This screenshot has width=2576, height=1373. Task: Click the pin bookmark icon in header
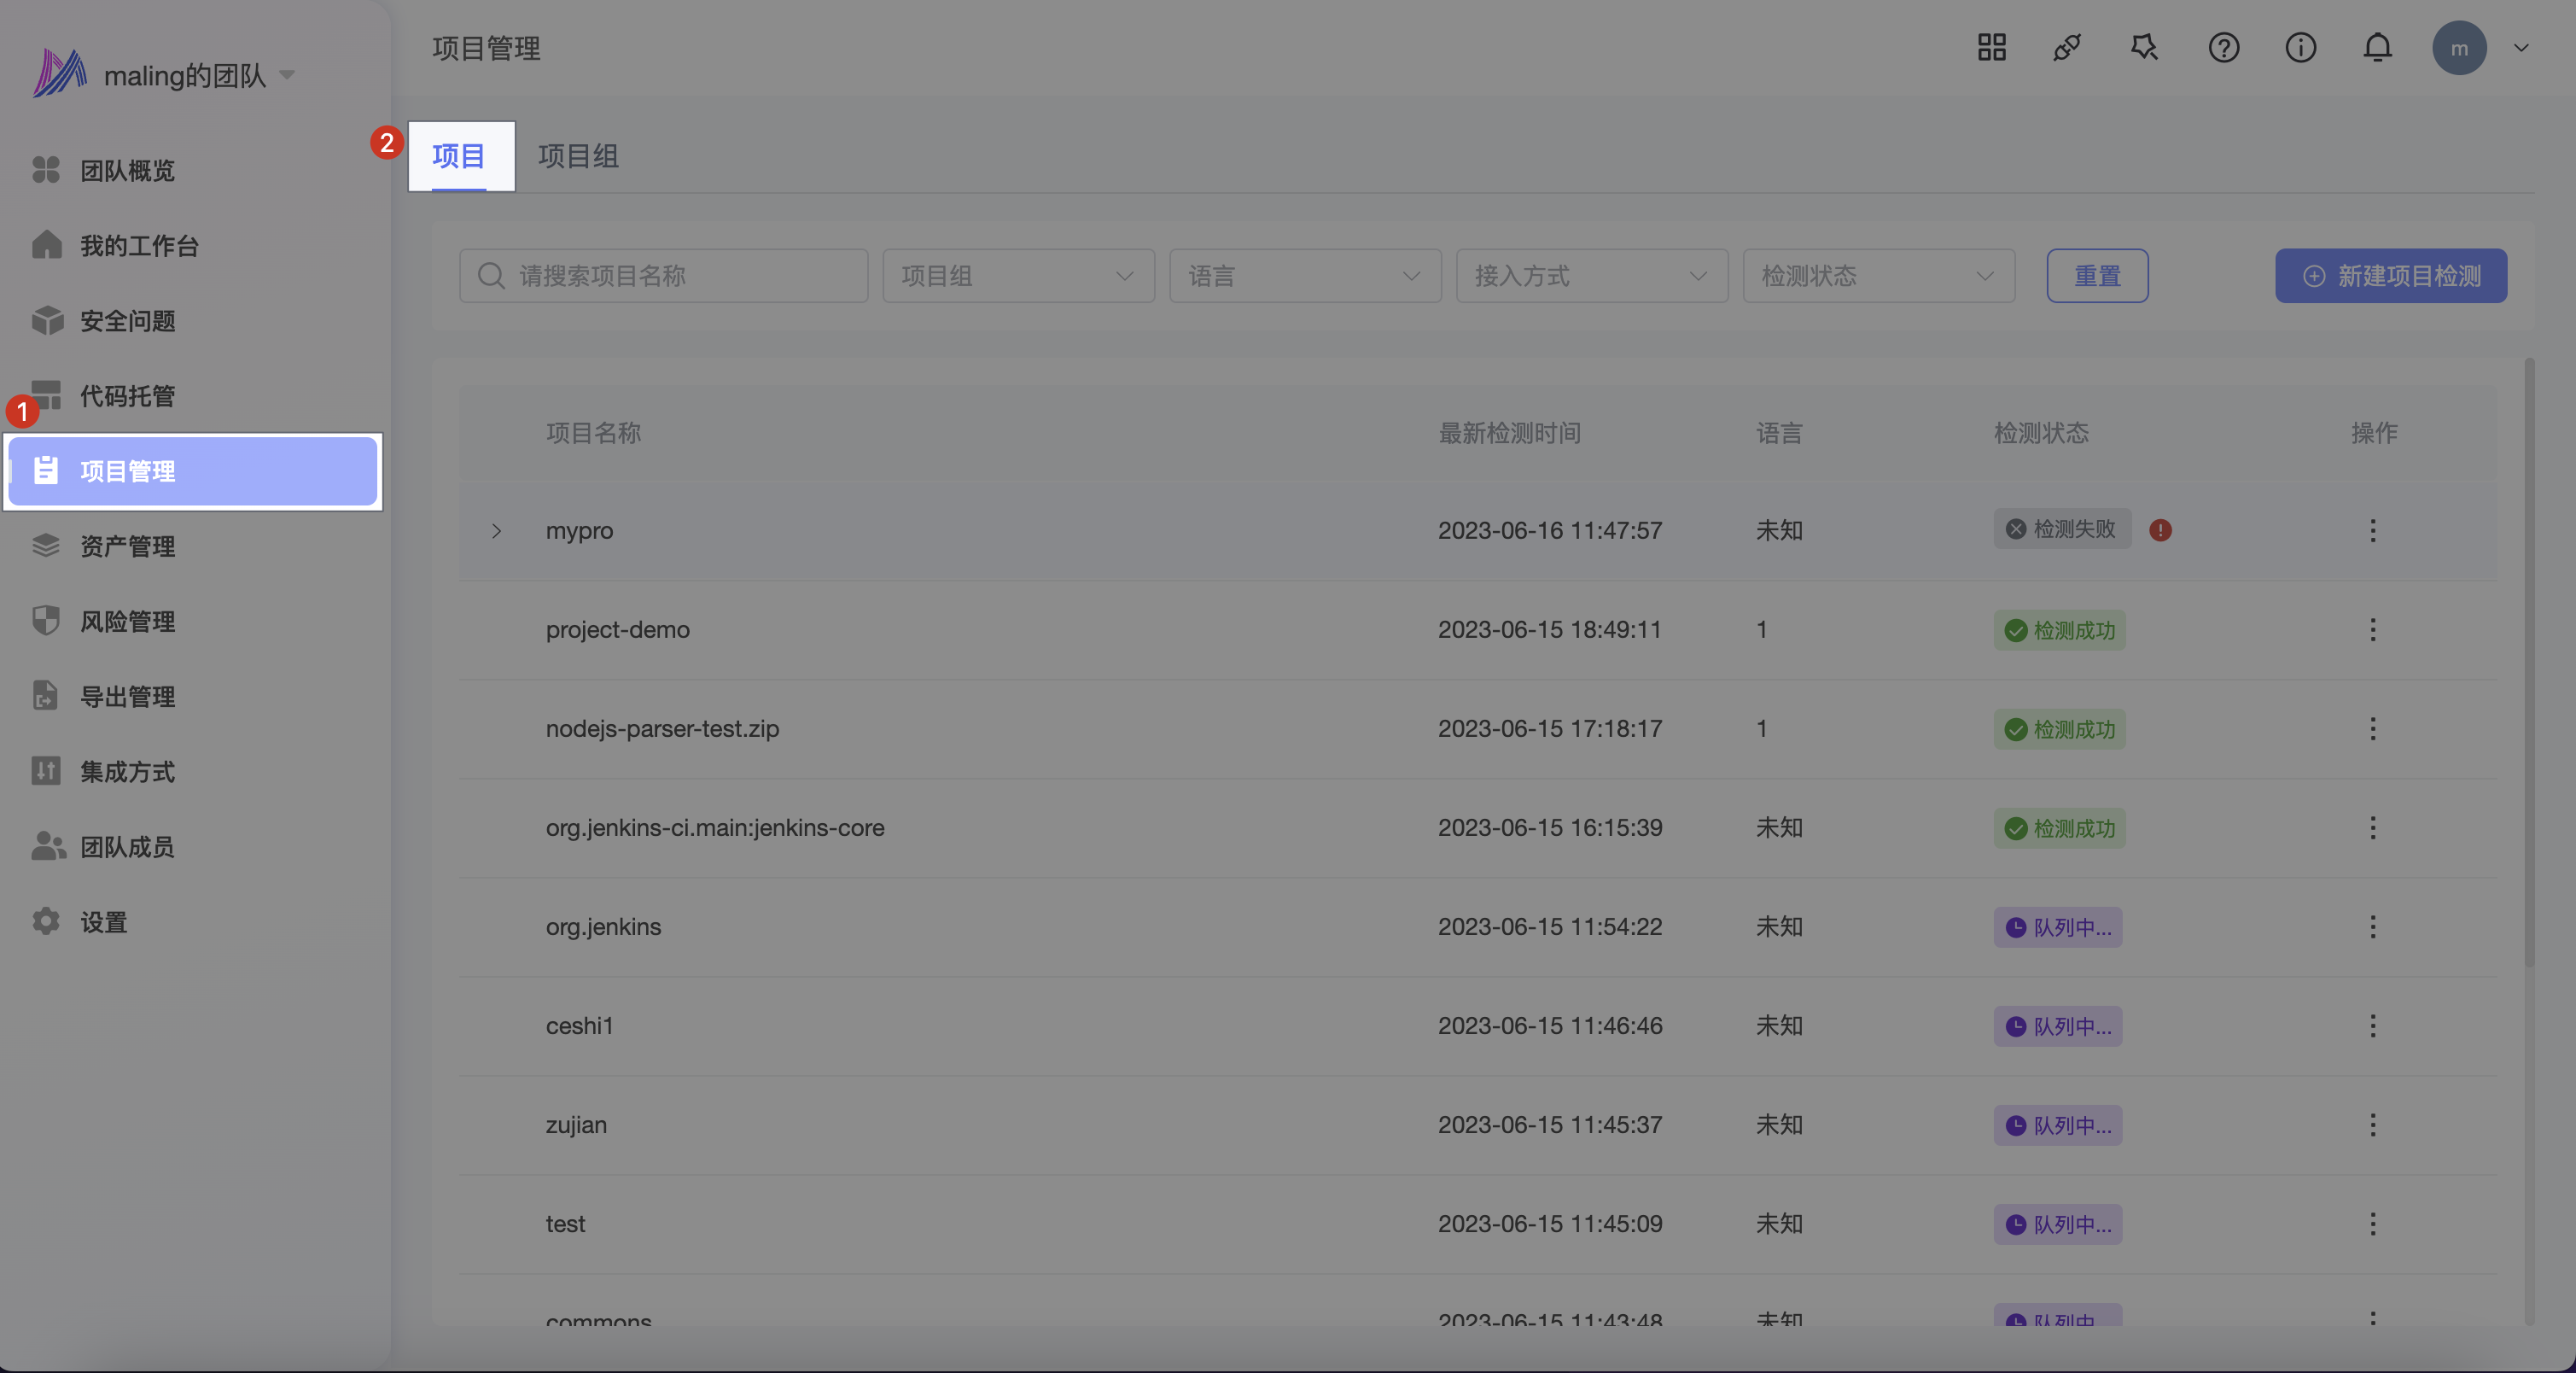pyautogui.click(x=2144, y=48)
